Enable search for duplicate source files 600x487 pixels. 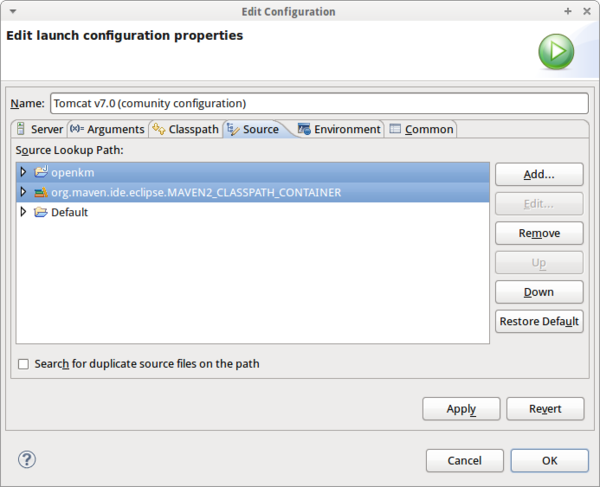[23, 364]
